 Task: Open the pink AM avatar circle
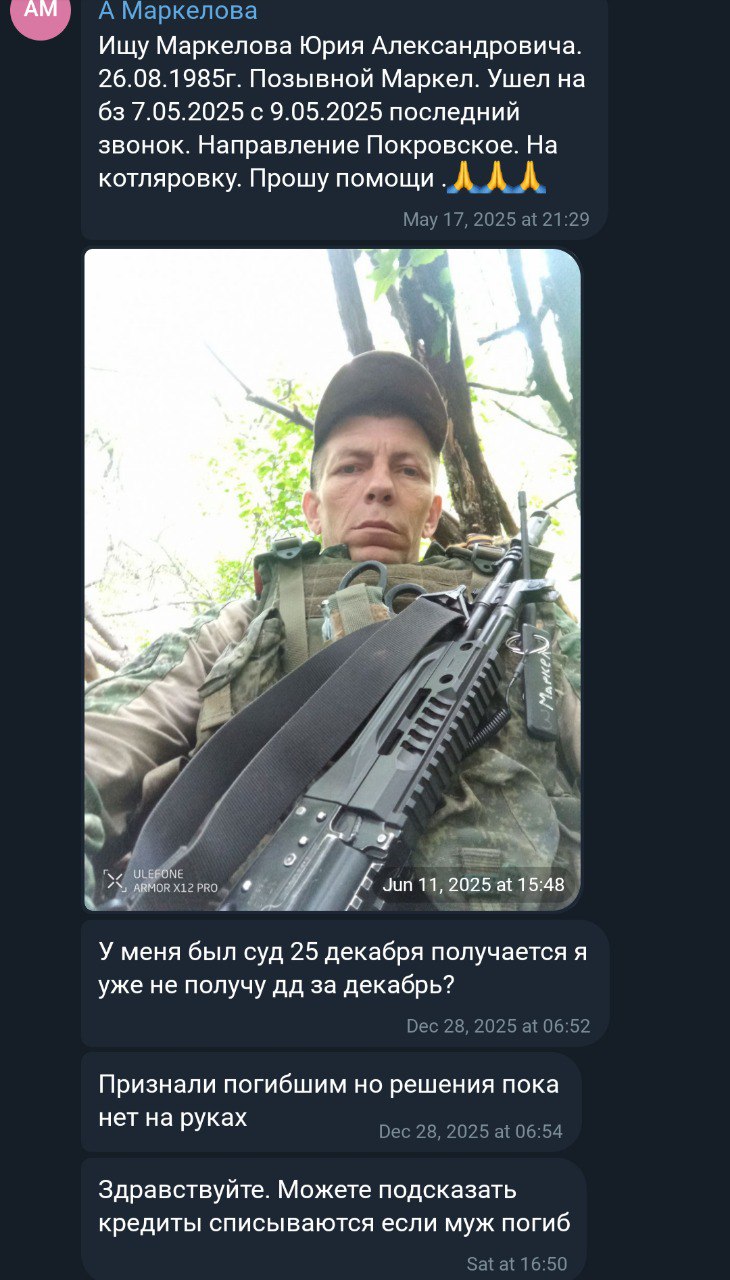pos(40,12)
